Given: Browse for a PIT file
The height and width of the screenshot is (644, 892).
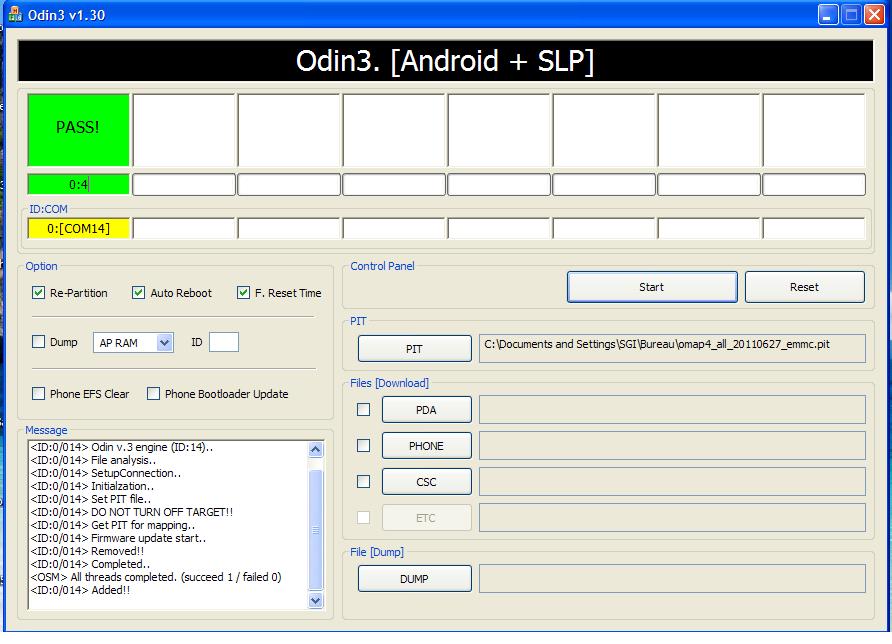Looking at the screenshot, I should point(414,349).
